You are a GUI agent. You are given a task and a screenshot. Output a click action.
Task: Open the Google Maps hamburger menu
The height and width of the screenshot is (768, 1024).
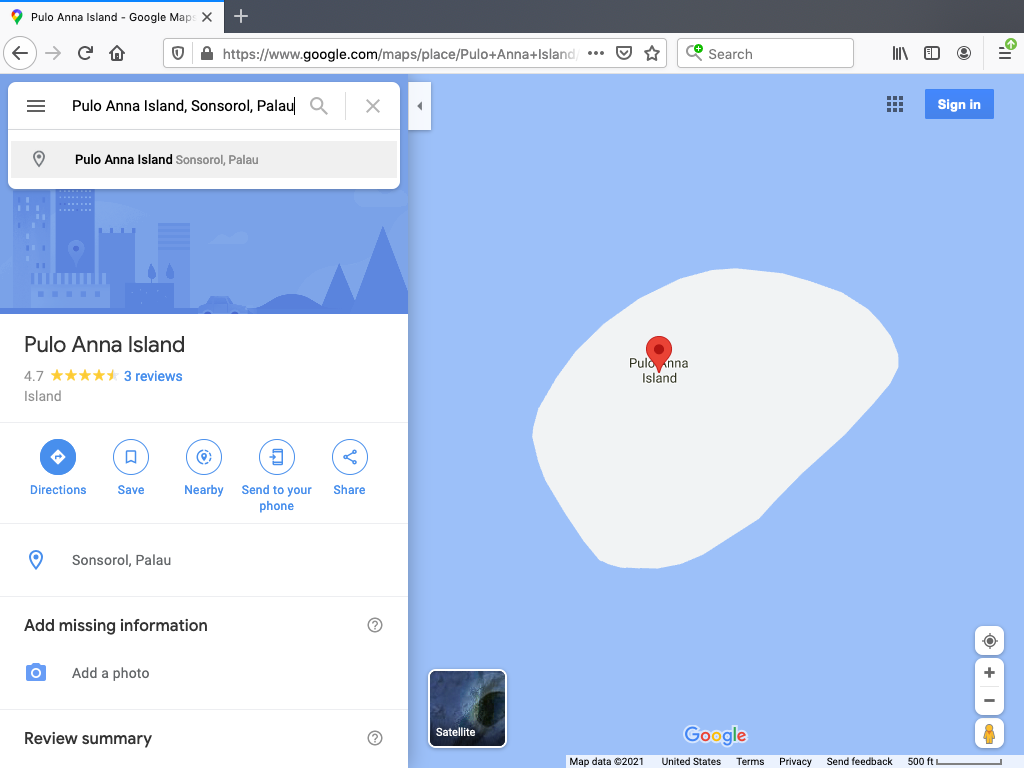(36, 106)
